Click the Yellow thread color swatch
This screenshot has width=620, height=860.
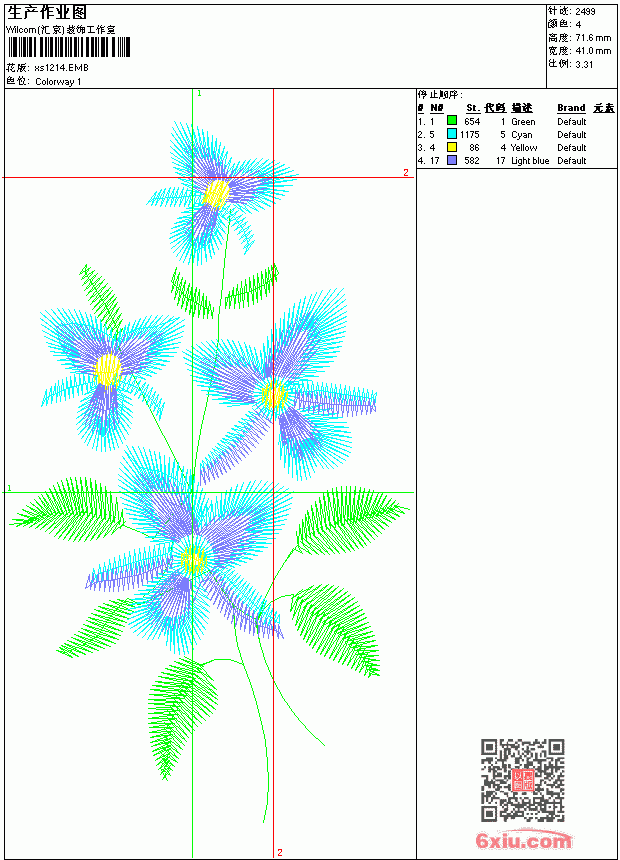452,147
